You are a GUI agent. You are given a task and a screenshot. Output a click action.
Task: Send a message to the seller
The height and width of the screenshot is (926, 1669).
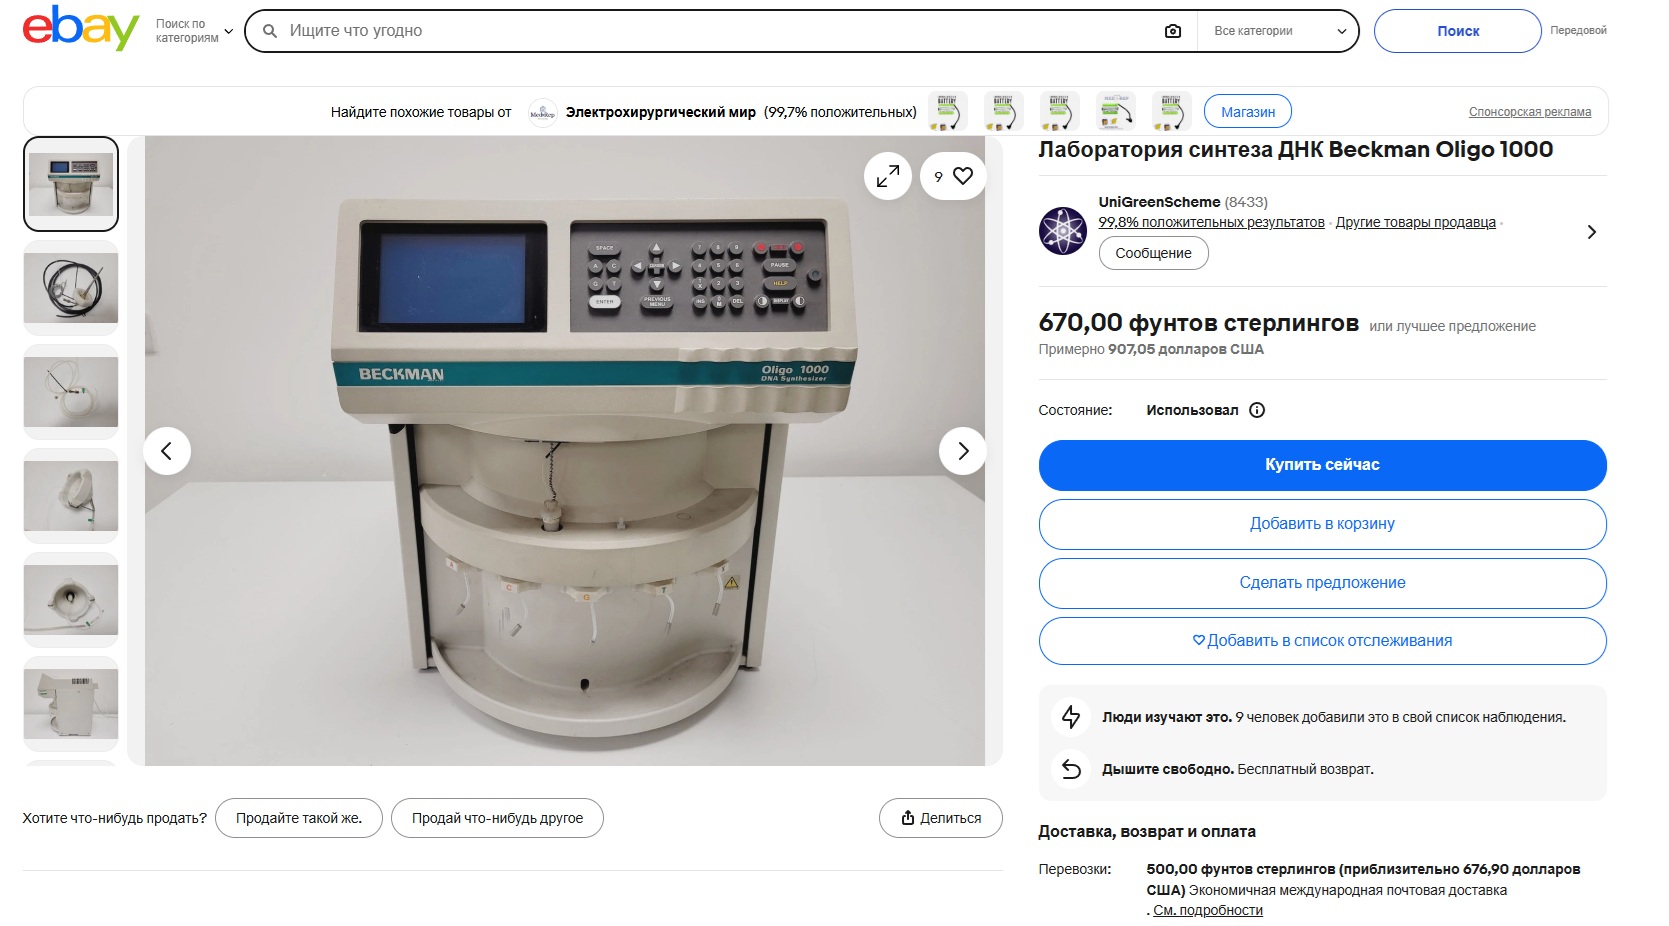click(1153, 253)
